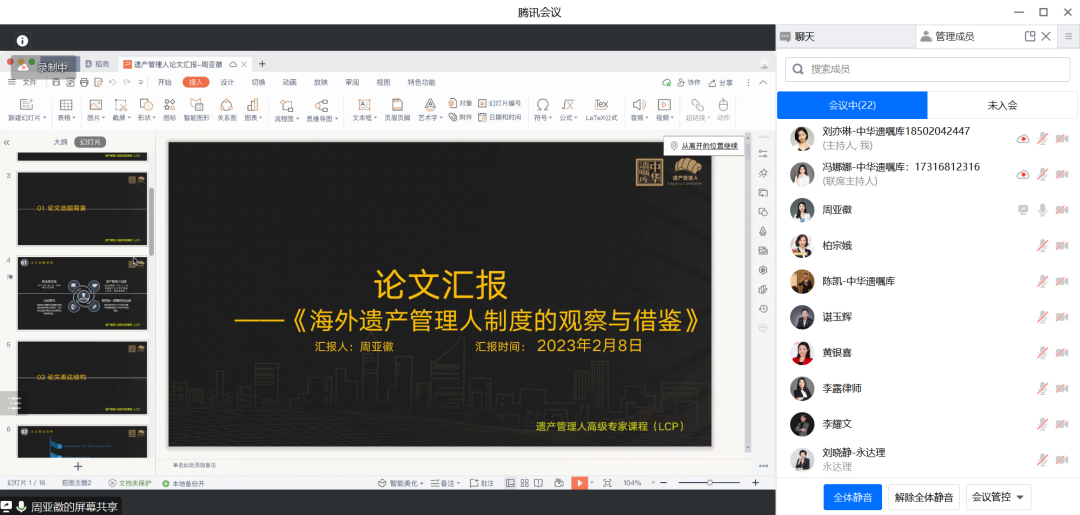
Task: Toggle microphone for 刘亦琳 host
Action: point(1043,138)
